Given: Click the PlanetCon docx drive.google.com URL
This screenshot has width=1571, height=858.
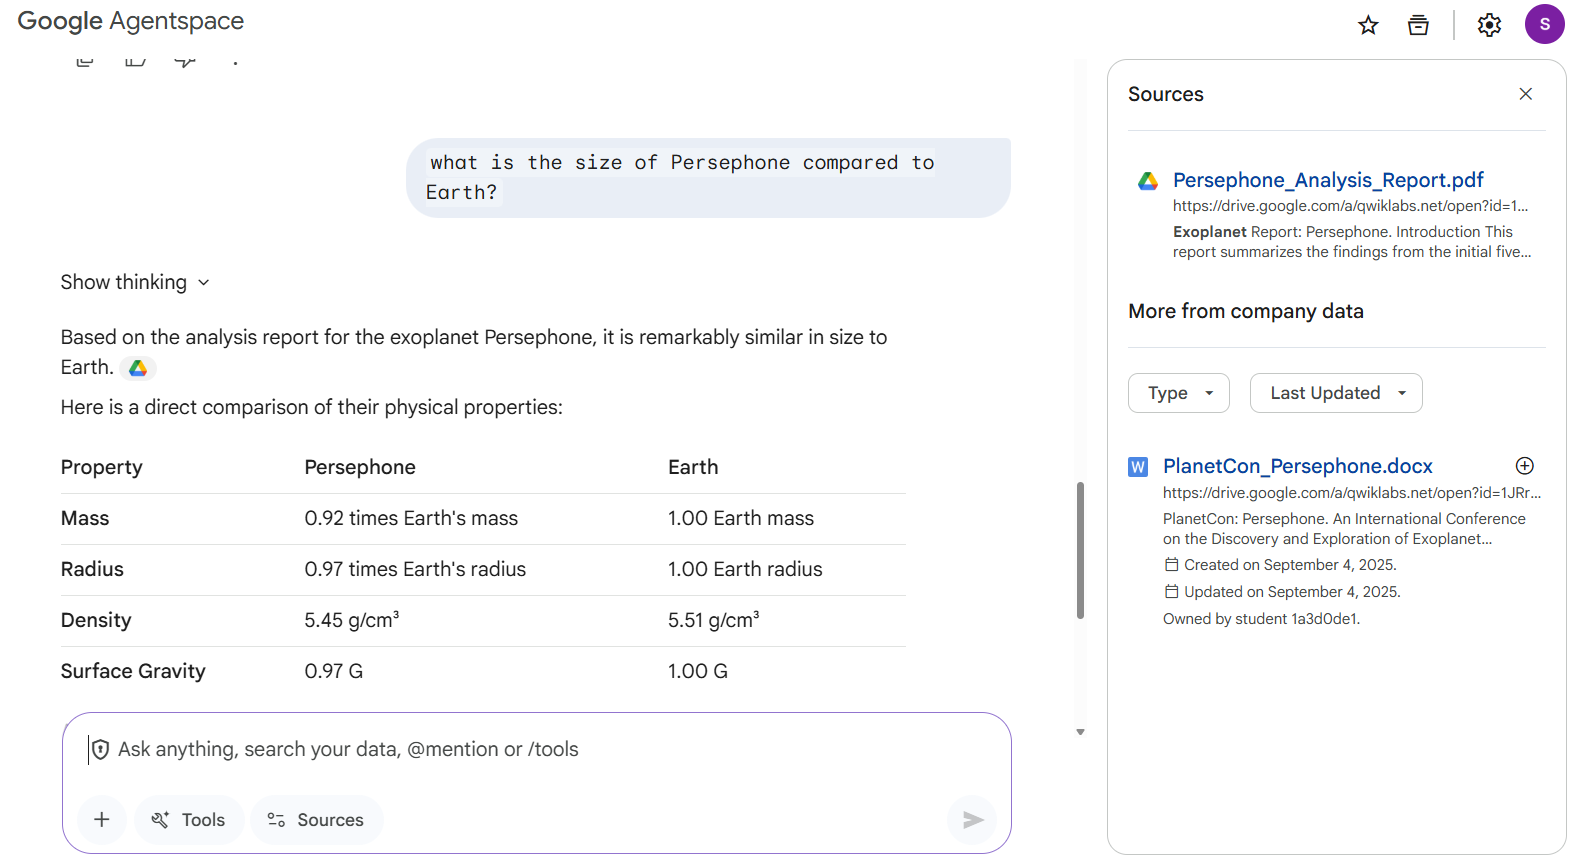Looking at the screenshot, I should click(x=1352, y=493).
